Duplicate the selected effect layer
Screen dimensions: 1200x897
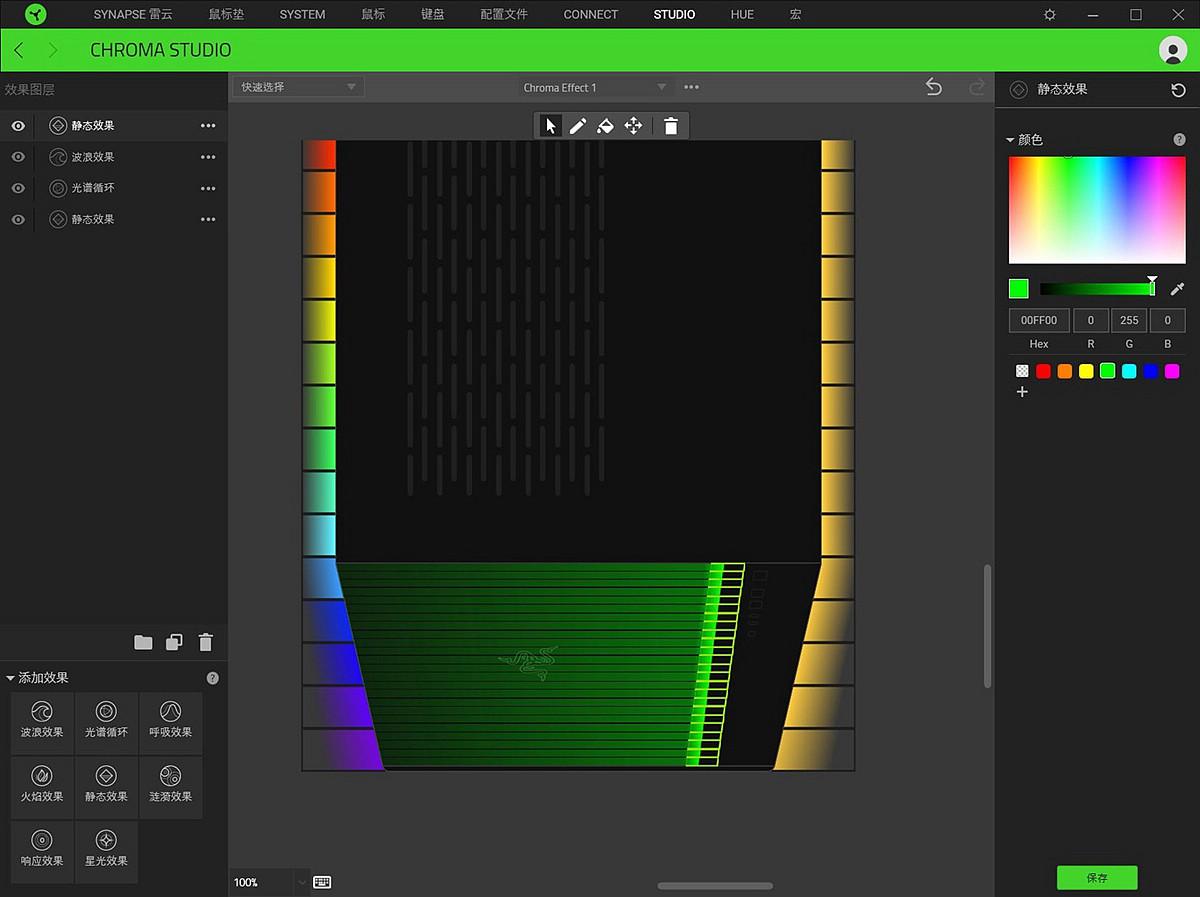174,642
